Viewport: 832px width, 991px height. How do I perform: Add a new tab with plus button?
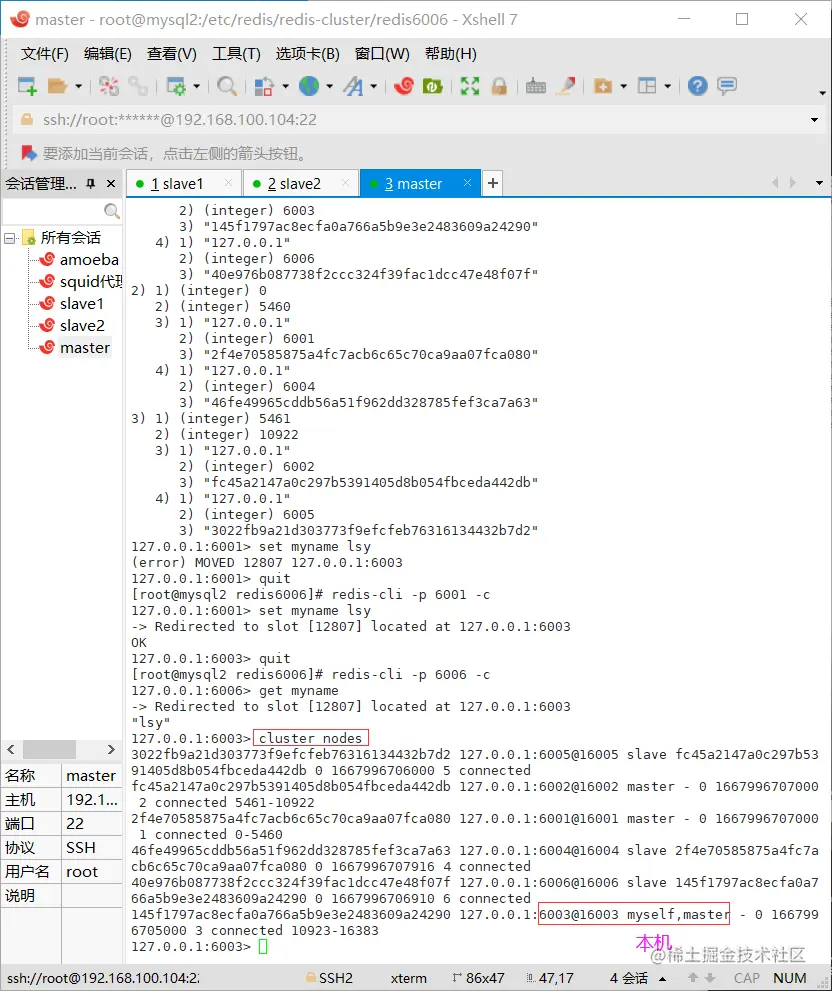492,183
